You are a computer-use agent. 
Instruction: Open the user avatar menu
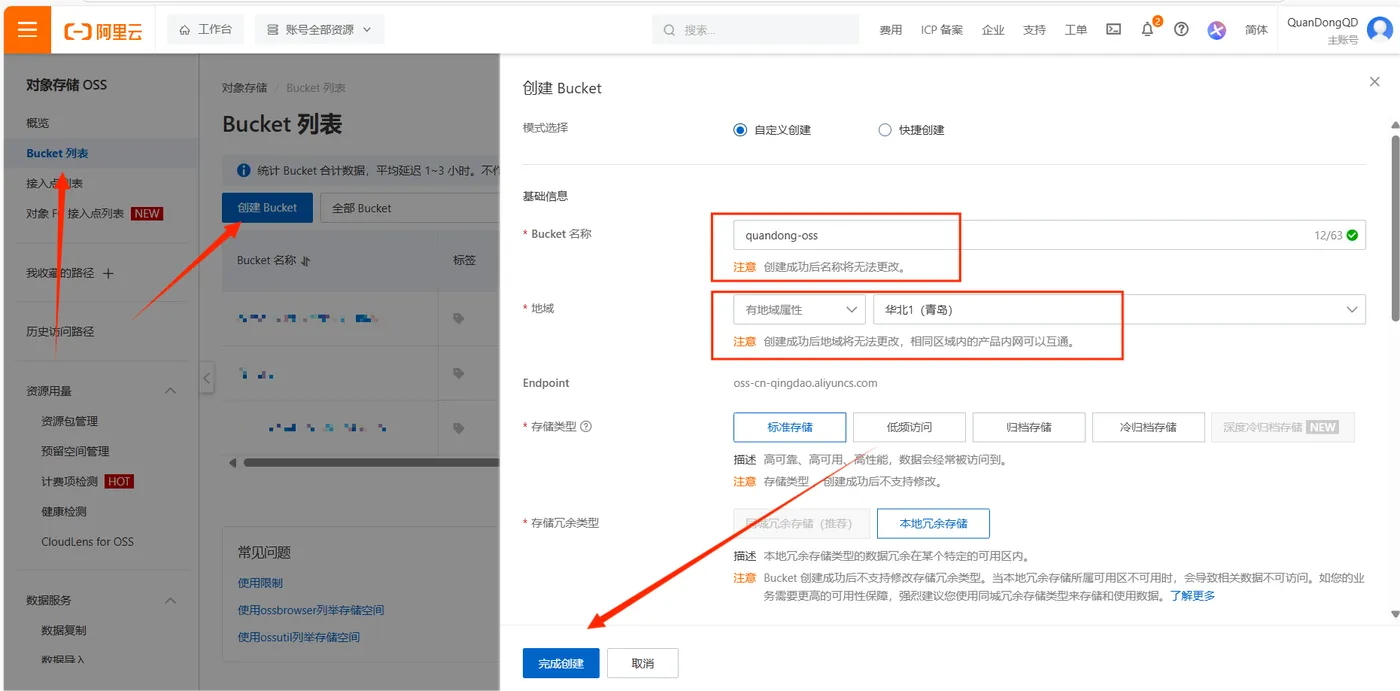pyautogui.click(x=1380, y=29)
